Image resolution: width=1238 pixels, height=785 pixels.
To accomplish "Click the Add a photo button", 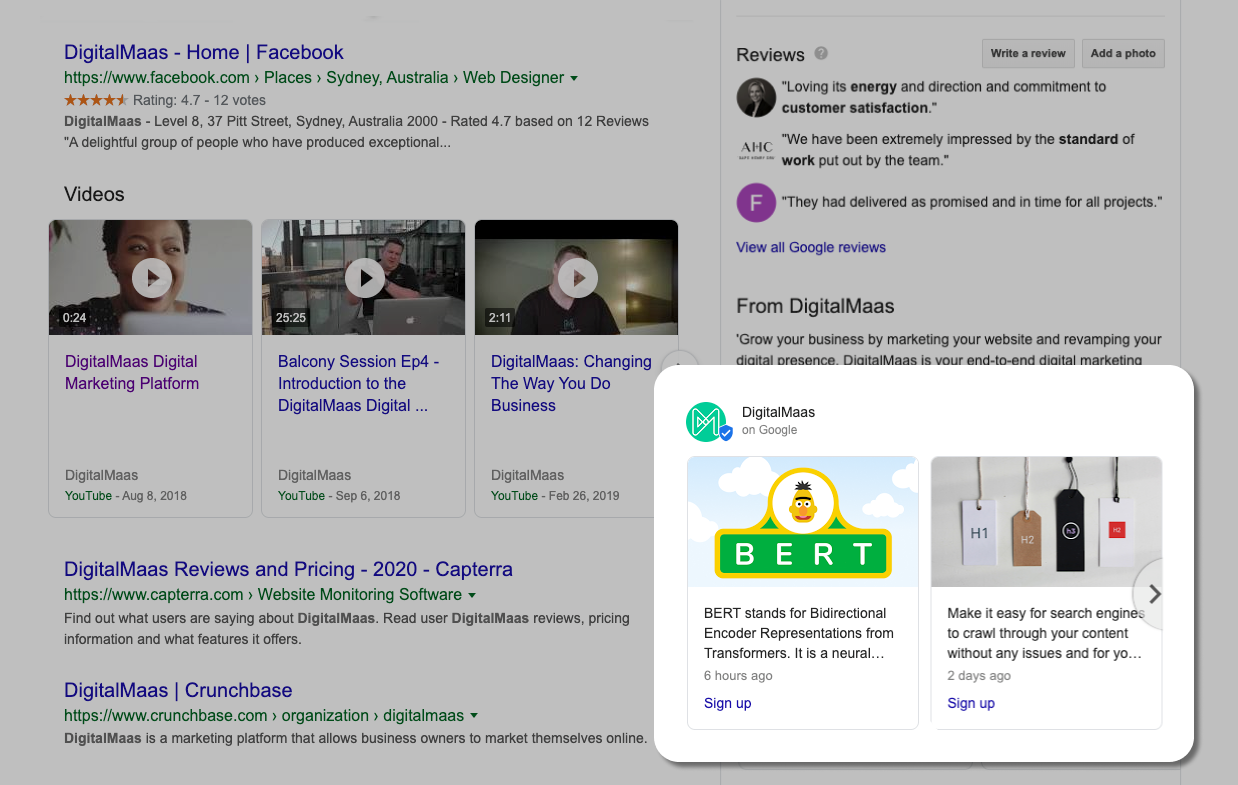I will click(1123, 53).
